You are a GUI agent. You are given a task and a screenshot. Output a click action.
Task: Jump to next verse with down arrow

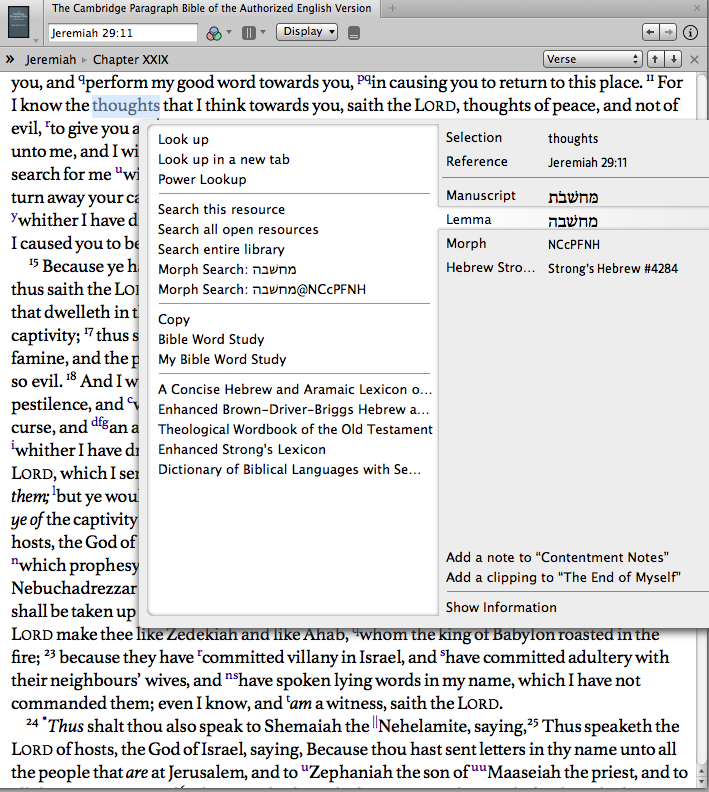coord(674,59)
